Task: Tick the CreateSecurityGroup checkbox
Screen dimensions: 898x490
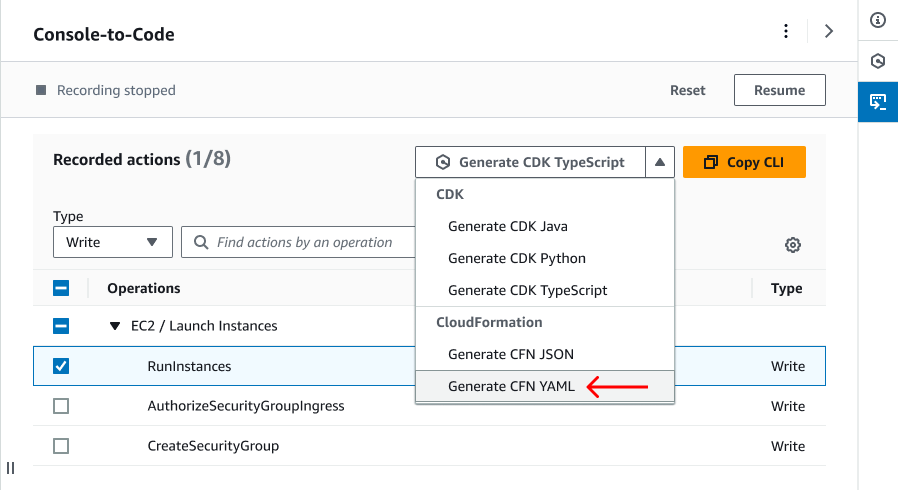Action: coord(61,446)
